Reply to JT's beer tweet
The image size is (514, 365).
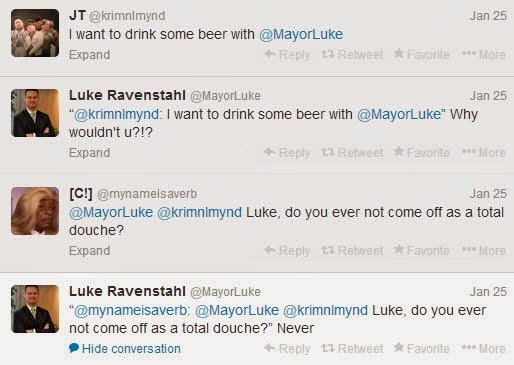click(x=287, y=55)
